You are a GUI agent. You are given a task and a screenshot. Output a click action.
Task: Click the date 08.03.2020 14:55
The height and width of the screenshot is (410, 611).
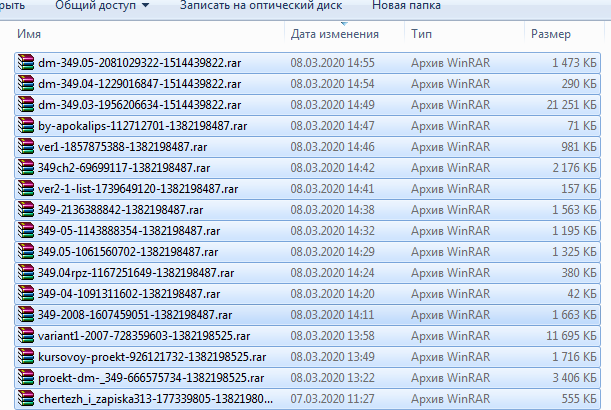click(332, 63)
